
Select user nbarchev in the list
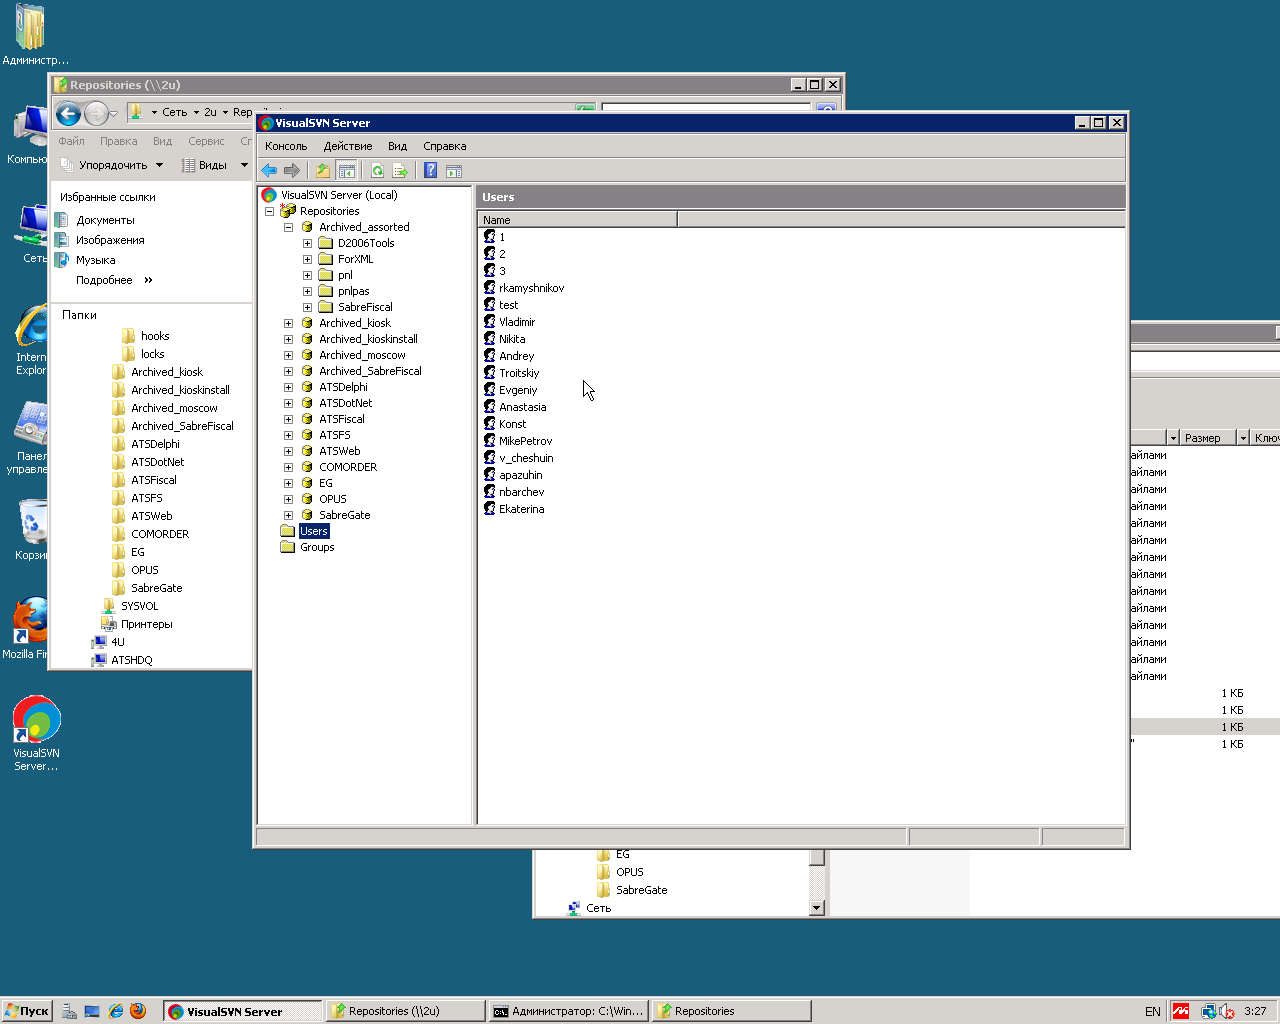522,492
